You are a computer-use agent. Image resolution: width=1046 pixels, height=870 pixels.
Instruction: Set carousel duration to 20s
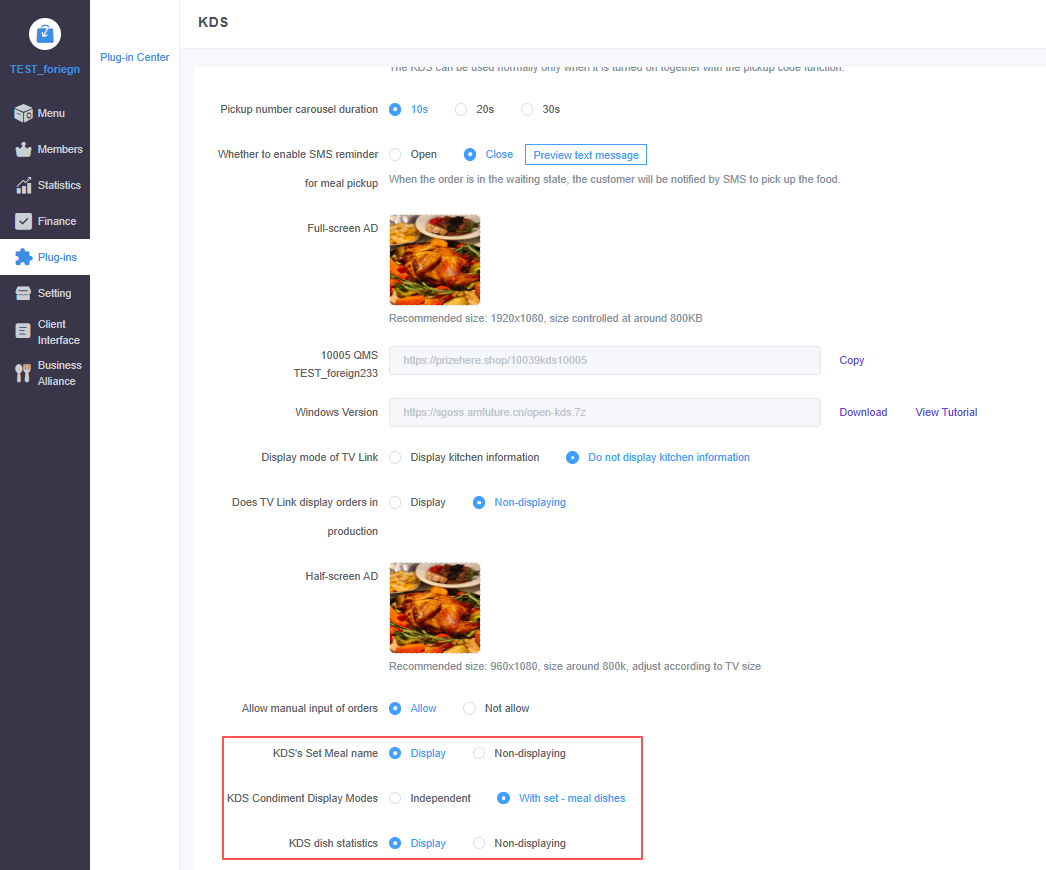461,109
